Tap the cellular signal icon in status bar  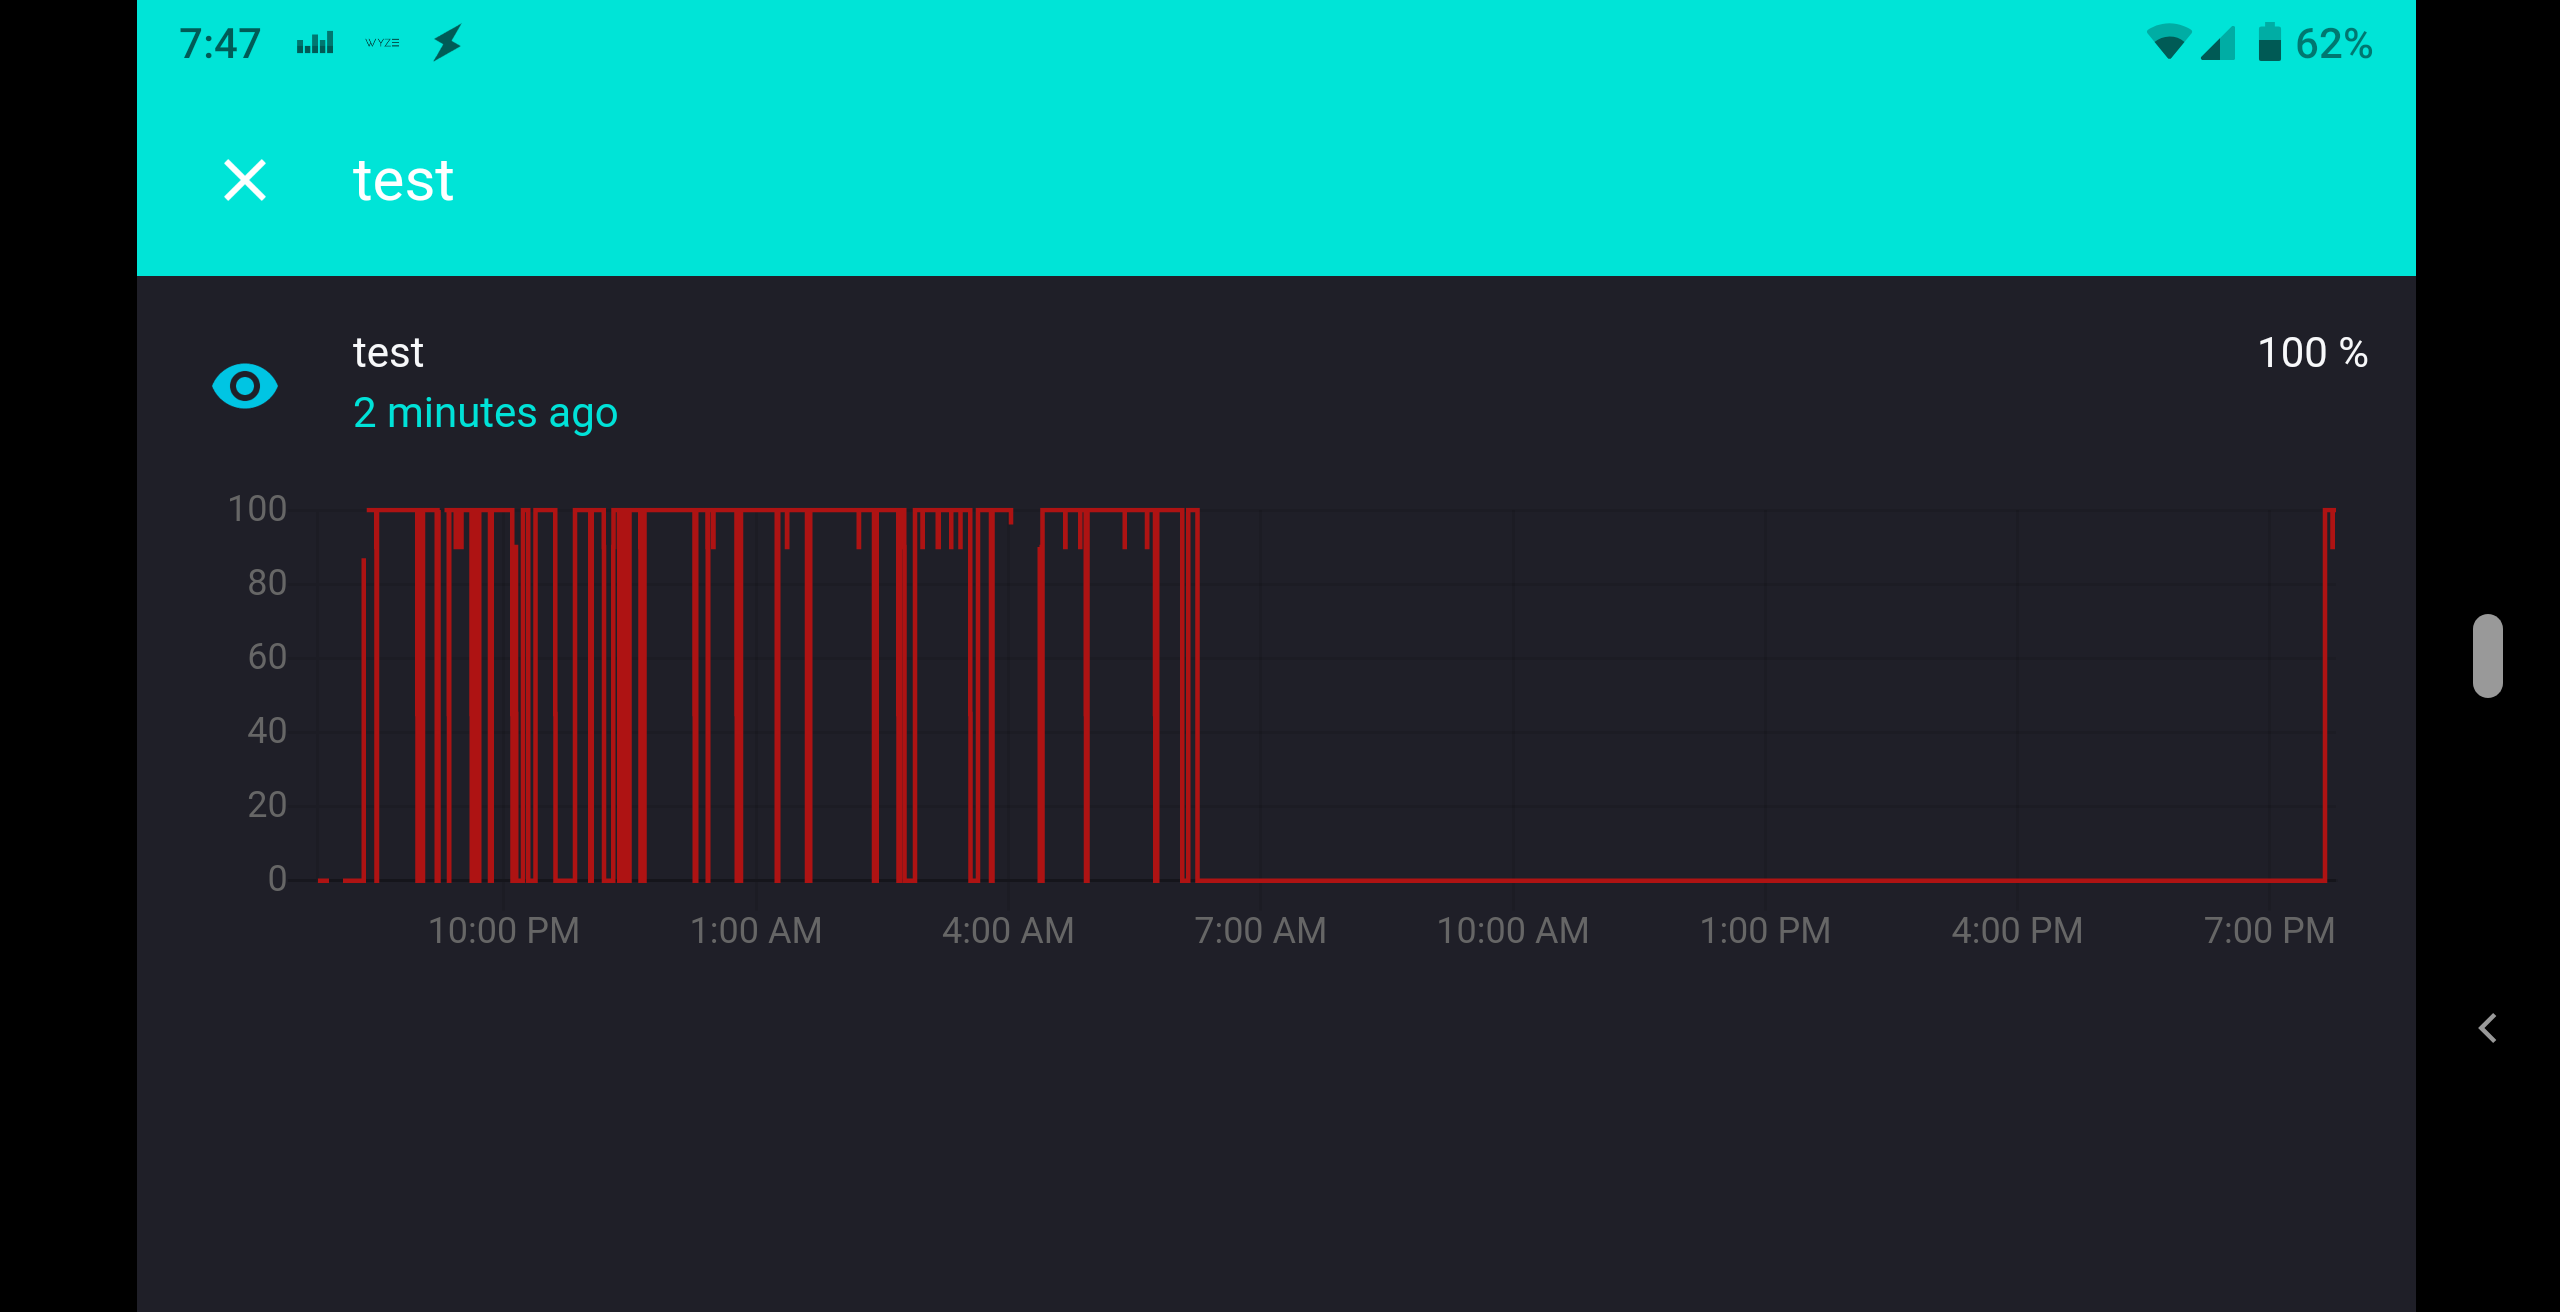tap(313, 42)
